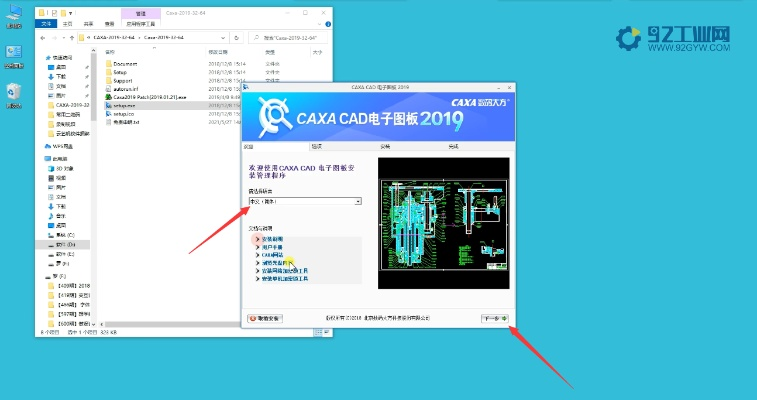
Task: Select the Setup folder in Explorer
Action: pos(120,72)
